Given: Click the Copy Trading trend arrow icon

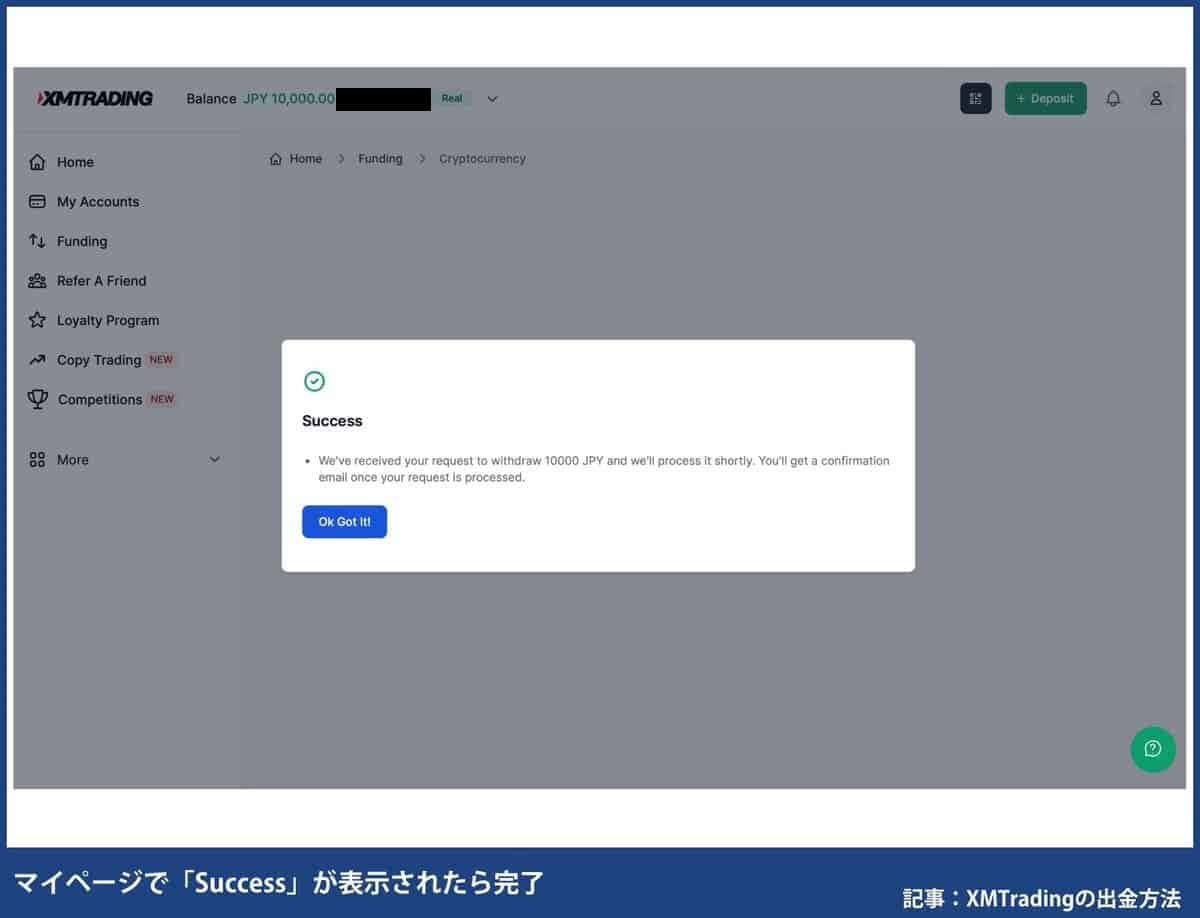Looking at the screenshot, I should point(37,360).
